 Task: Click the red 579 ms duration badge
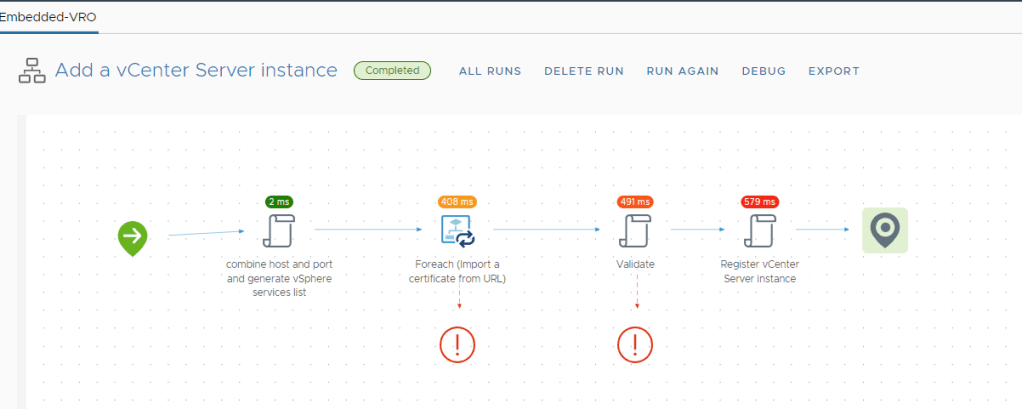tap(759, 201)
